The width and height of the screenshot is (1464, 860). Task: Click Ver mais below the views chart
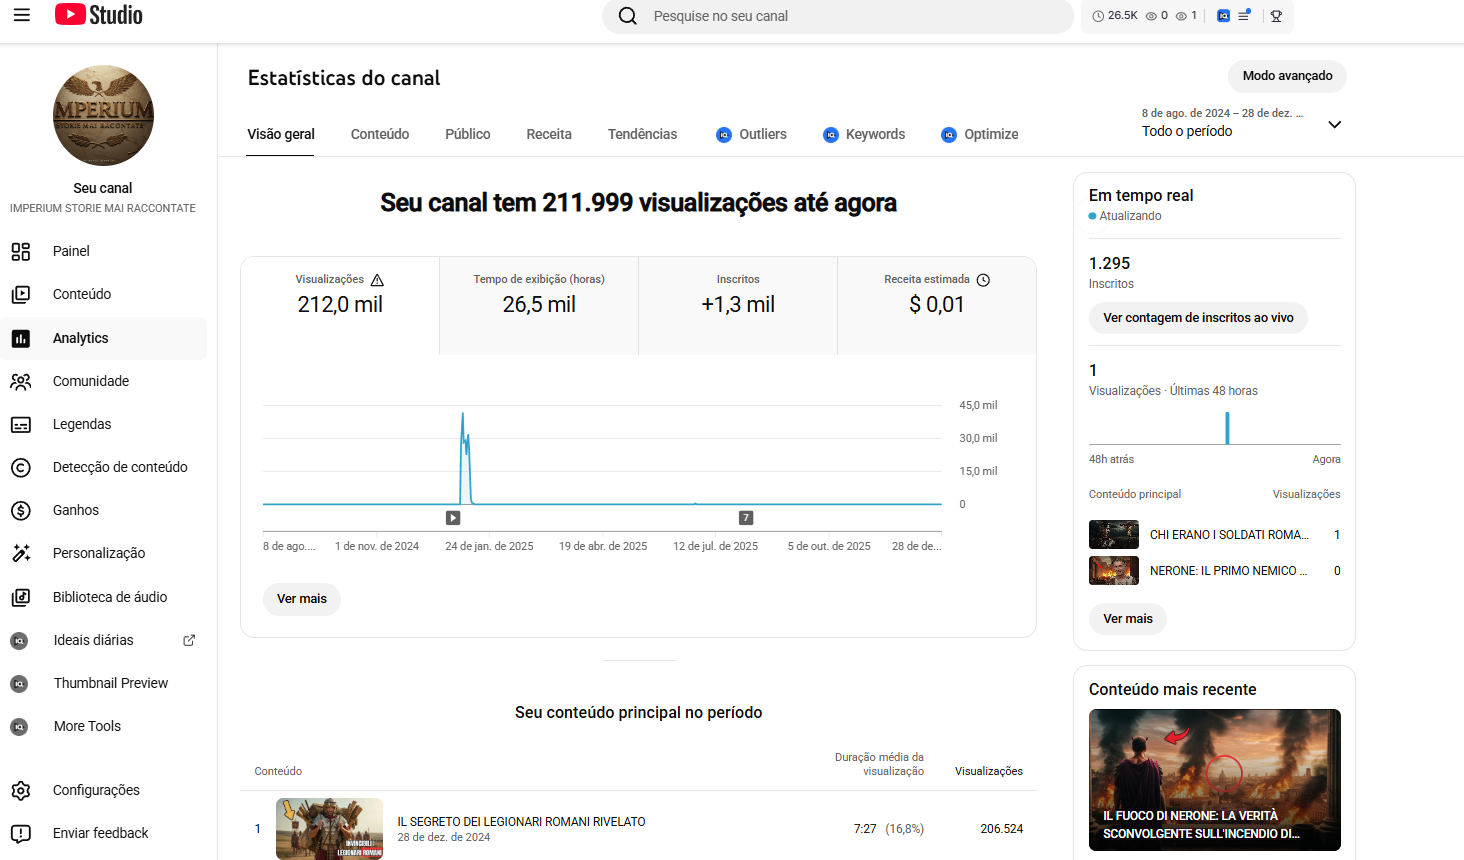click(302, 599)
